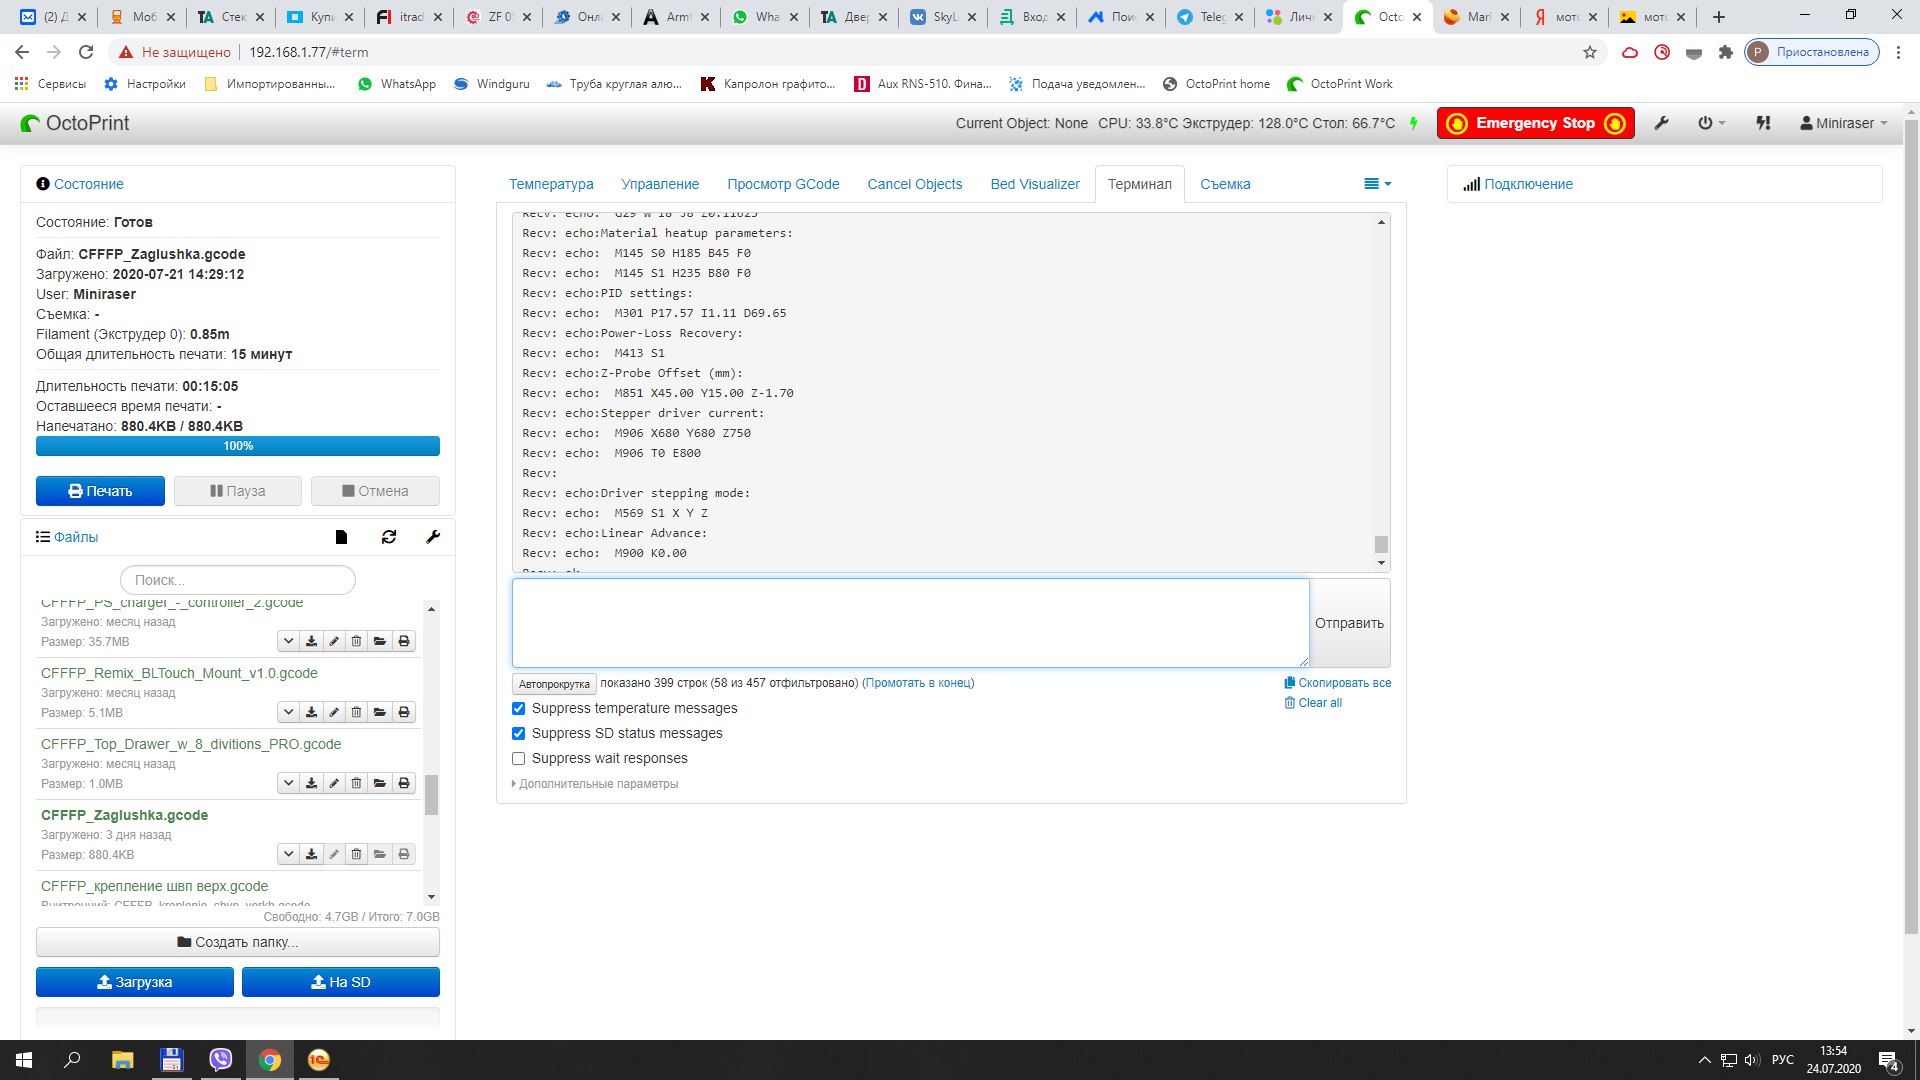Click the Viber icon in the taskbar
The height and width of the screenshot is (1080, 1920).
click(220, 1060)
